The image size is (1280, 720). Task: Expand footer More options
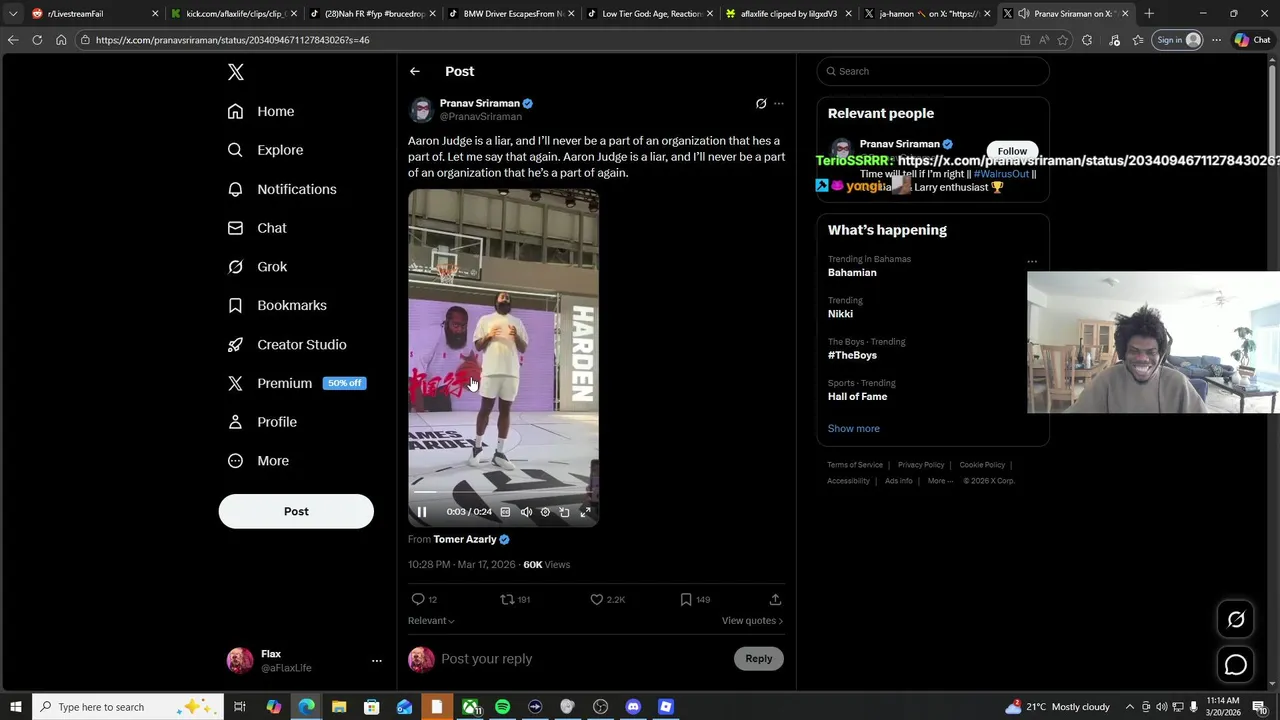click(940, 481)
